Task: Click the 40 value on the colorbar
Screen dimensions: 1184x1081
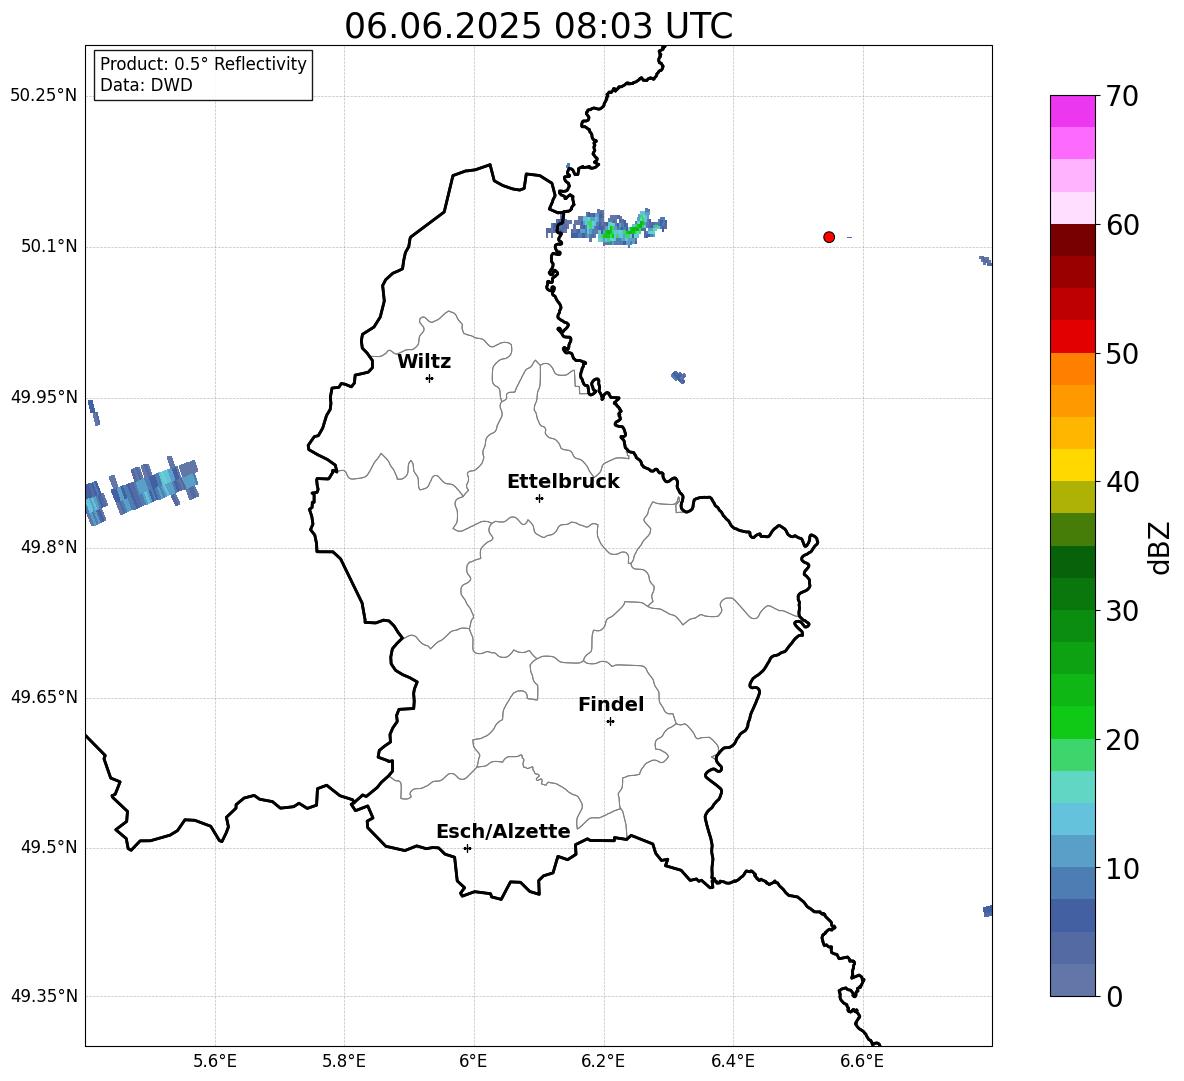Action: click(x=1122, y=482)
